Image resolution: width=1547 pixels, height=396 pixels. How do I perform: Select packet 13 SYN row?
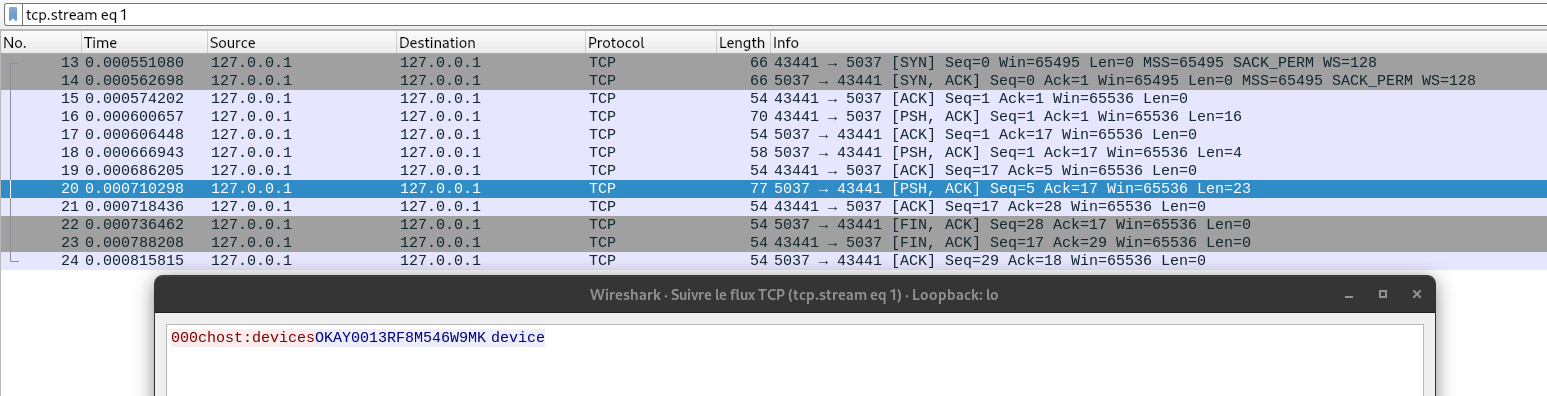tap(773, 62)
